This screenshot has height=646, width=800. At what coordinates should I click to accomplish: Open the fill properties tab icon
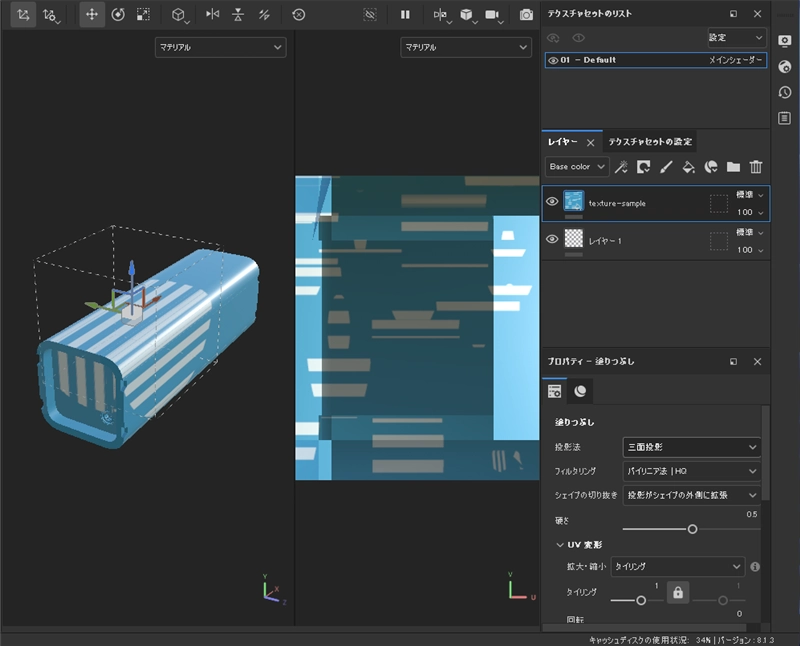pyautogui.click(x=555, y=391)
